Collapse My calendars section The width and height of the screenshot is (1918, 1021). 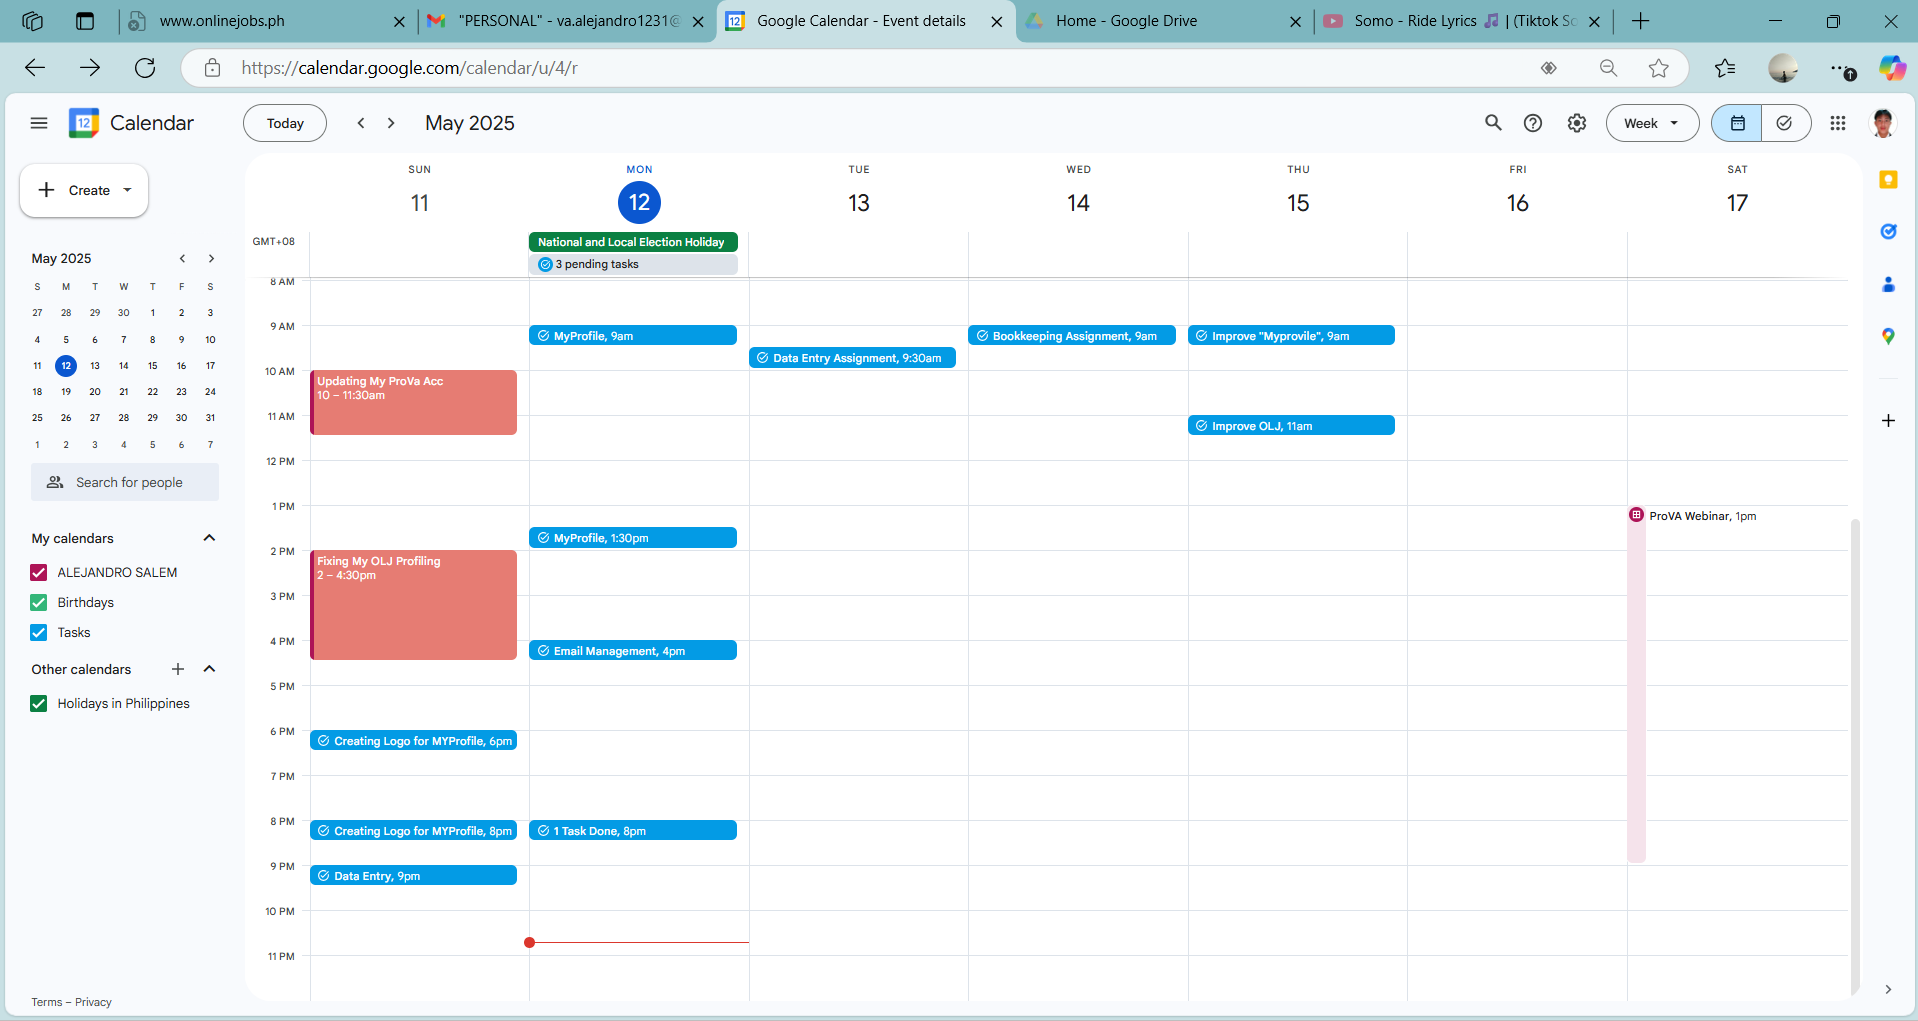[x=209, y=538]
